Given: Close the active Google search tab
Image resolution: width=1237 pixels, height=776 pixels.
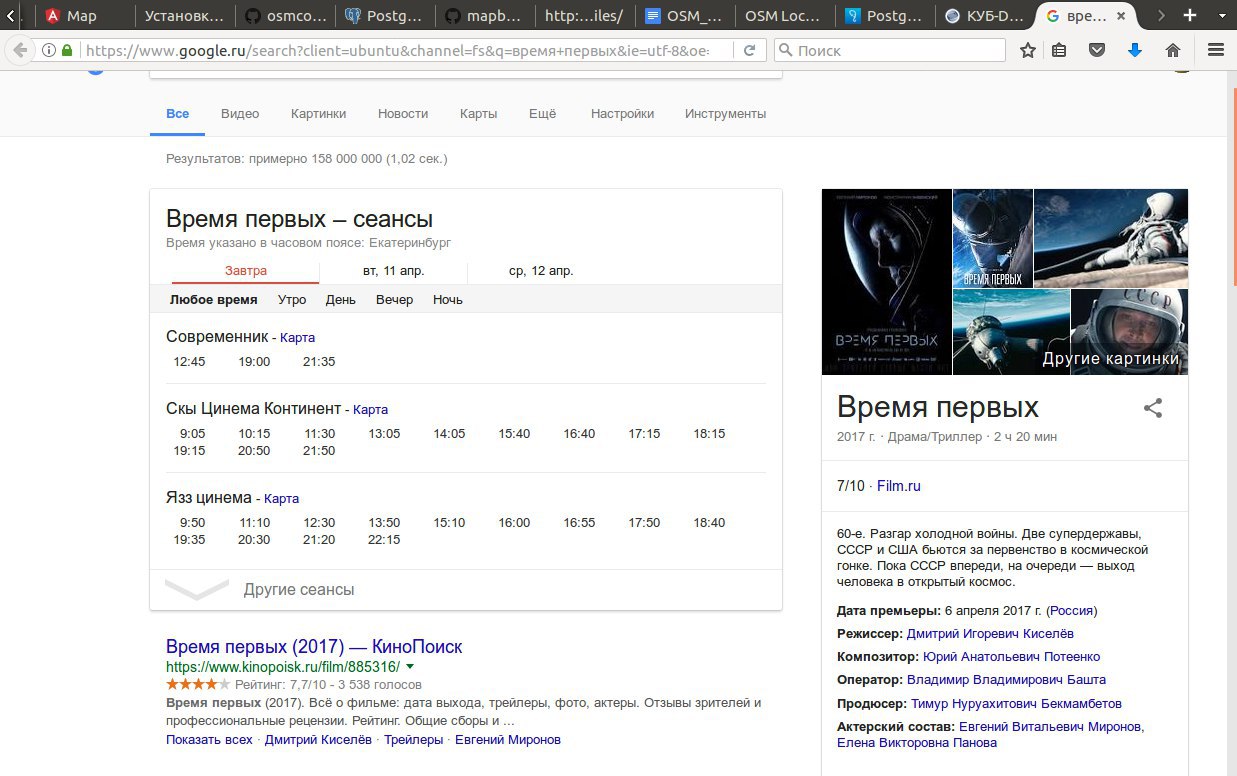Looking at the screenshot, I should pyautogui.click(x=1122, y=16).
